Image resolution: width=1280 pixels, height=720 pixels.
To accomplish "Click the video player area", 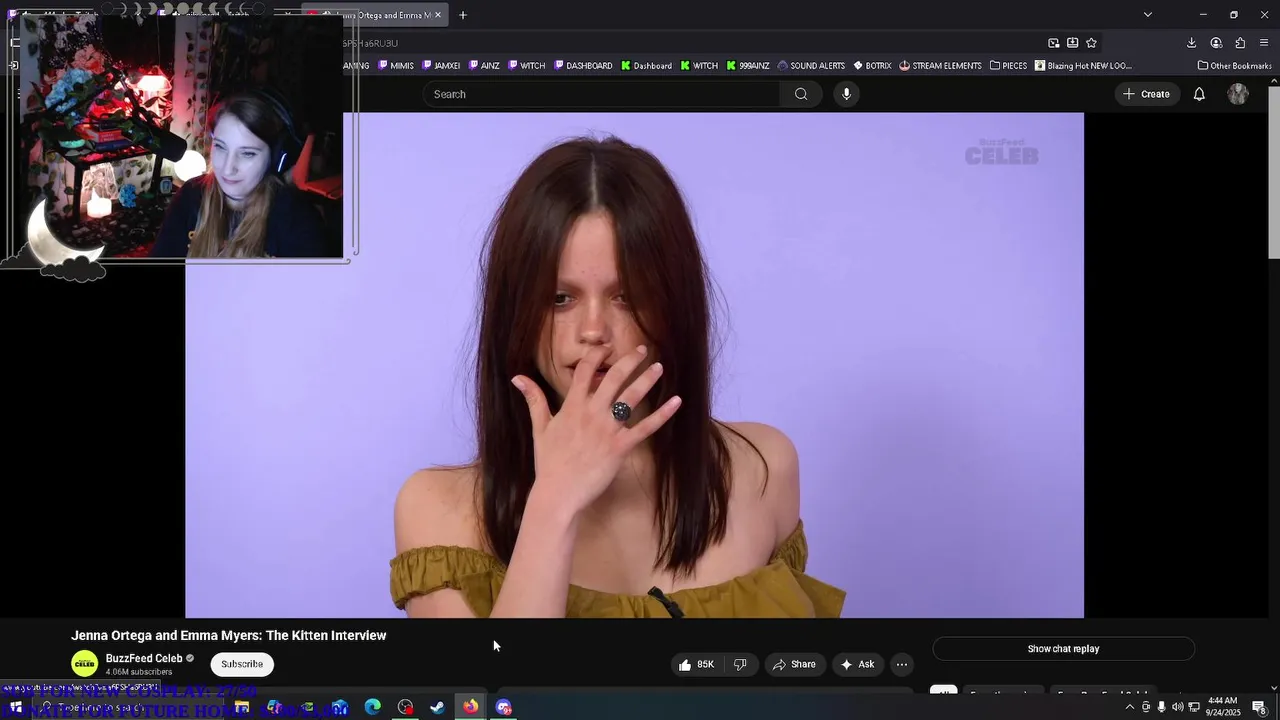I will (x=634, y=365).
